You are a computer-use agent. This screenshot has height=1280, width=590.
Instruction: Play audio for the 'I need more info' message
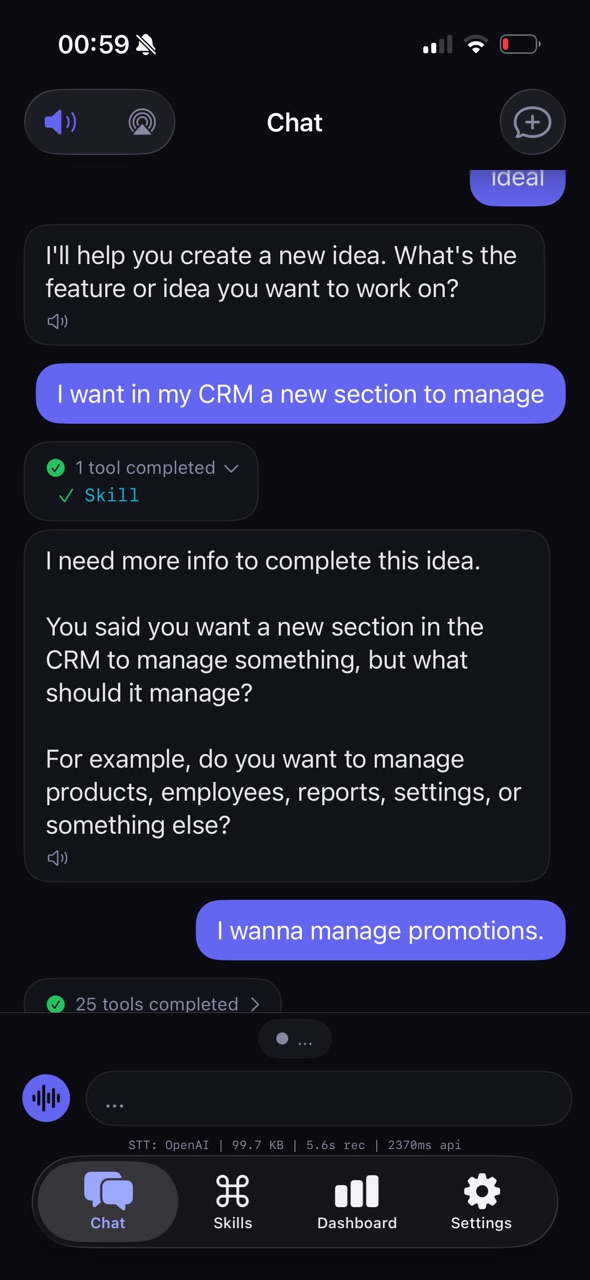click(x=57, y=857)
